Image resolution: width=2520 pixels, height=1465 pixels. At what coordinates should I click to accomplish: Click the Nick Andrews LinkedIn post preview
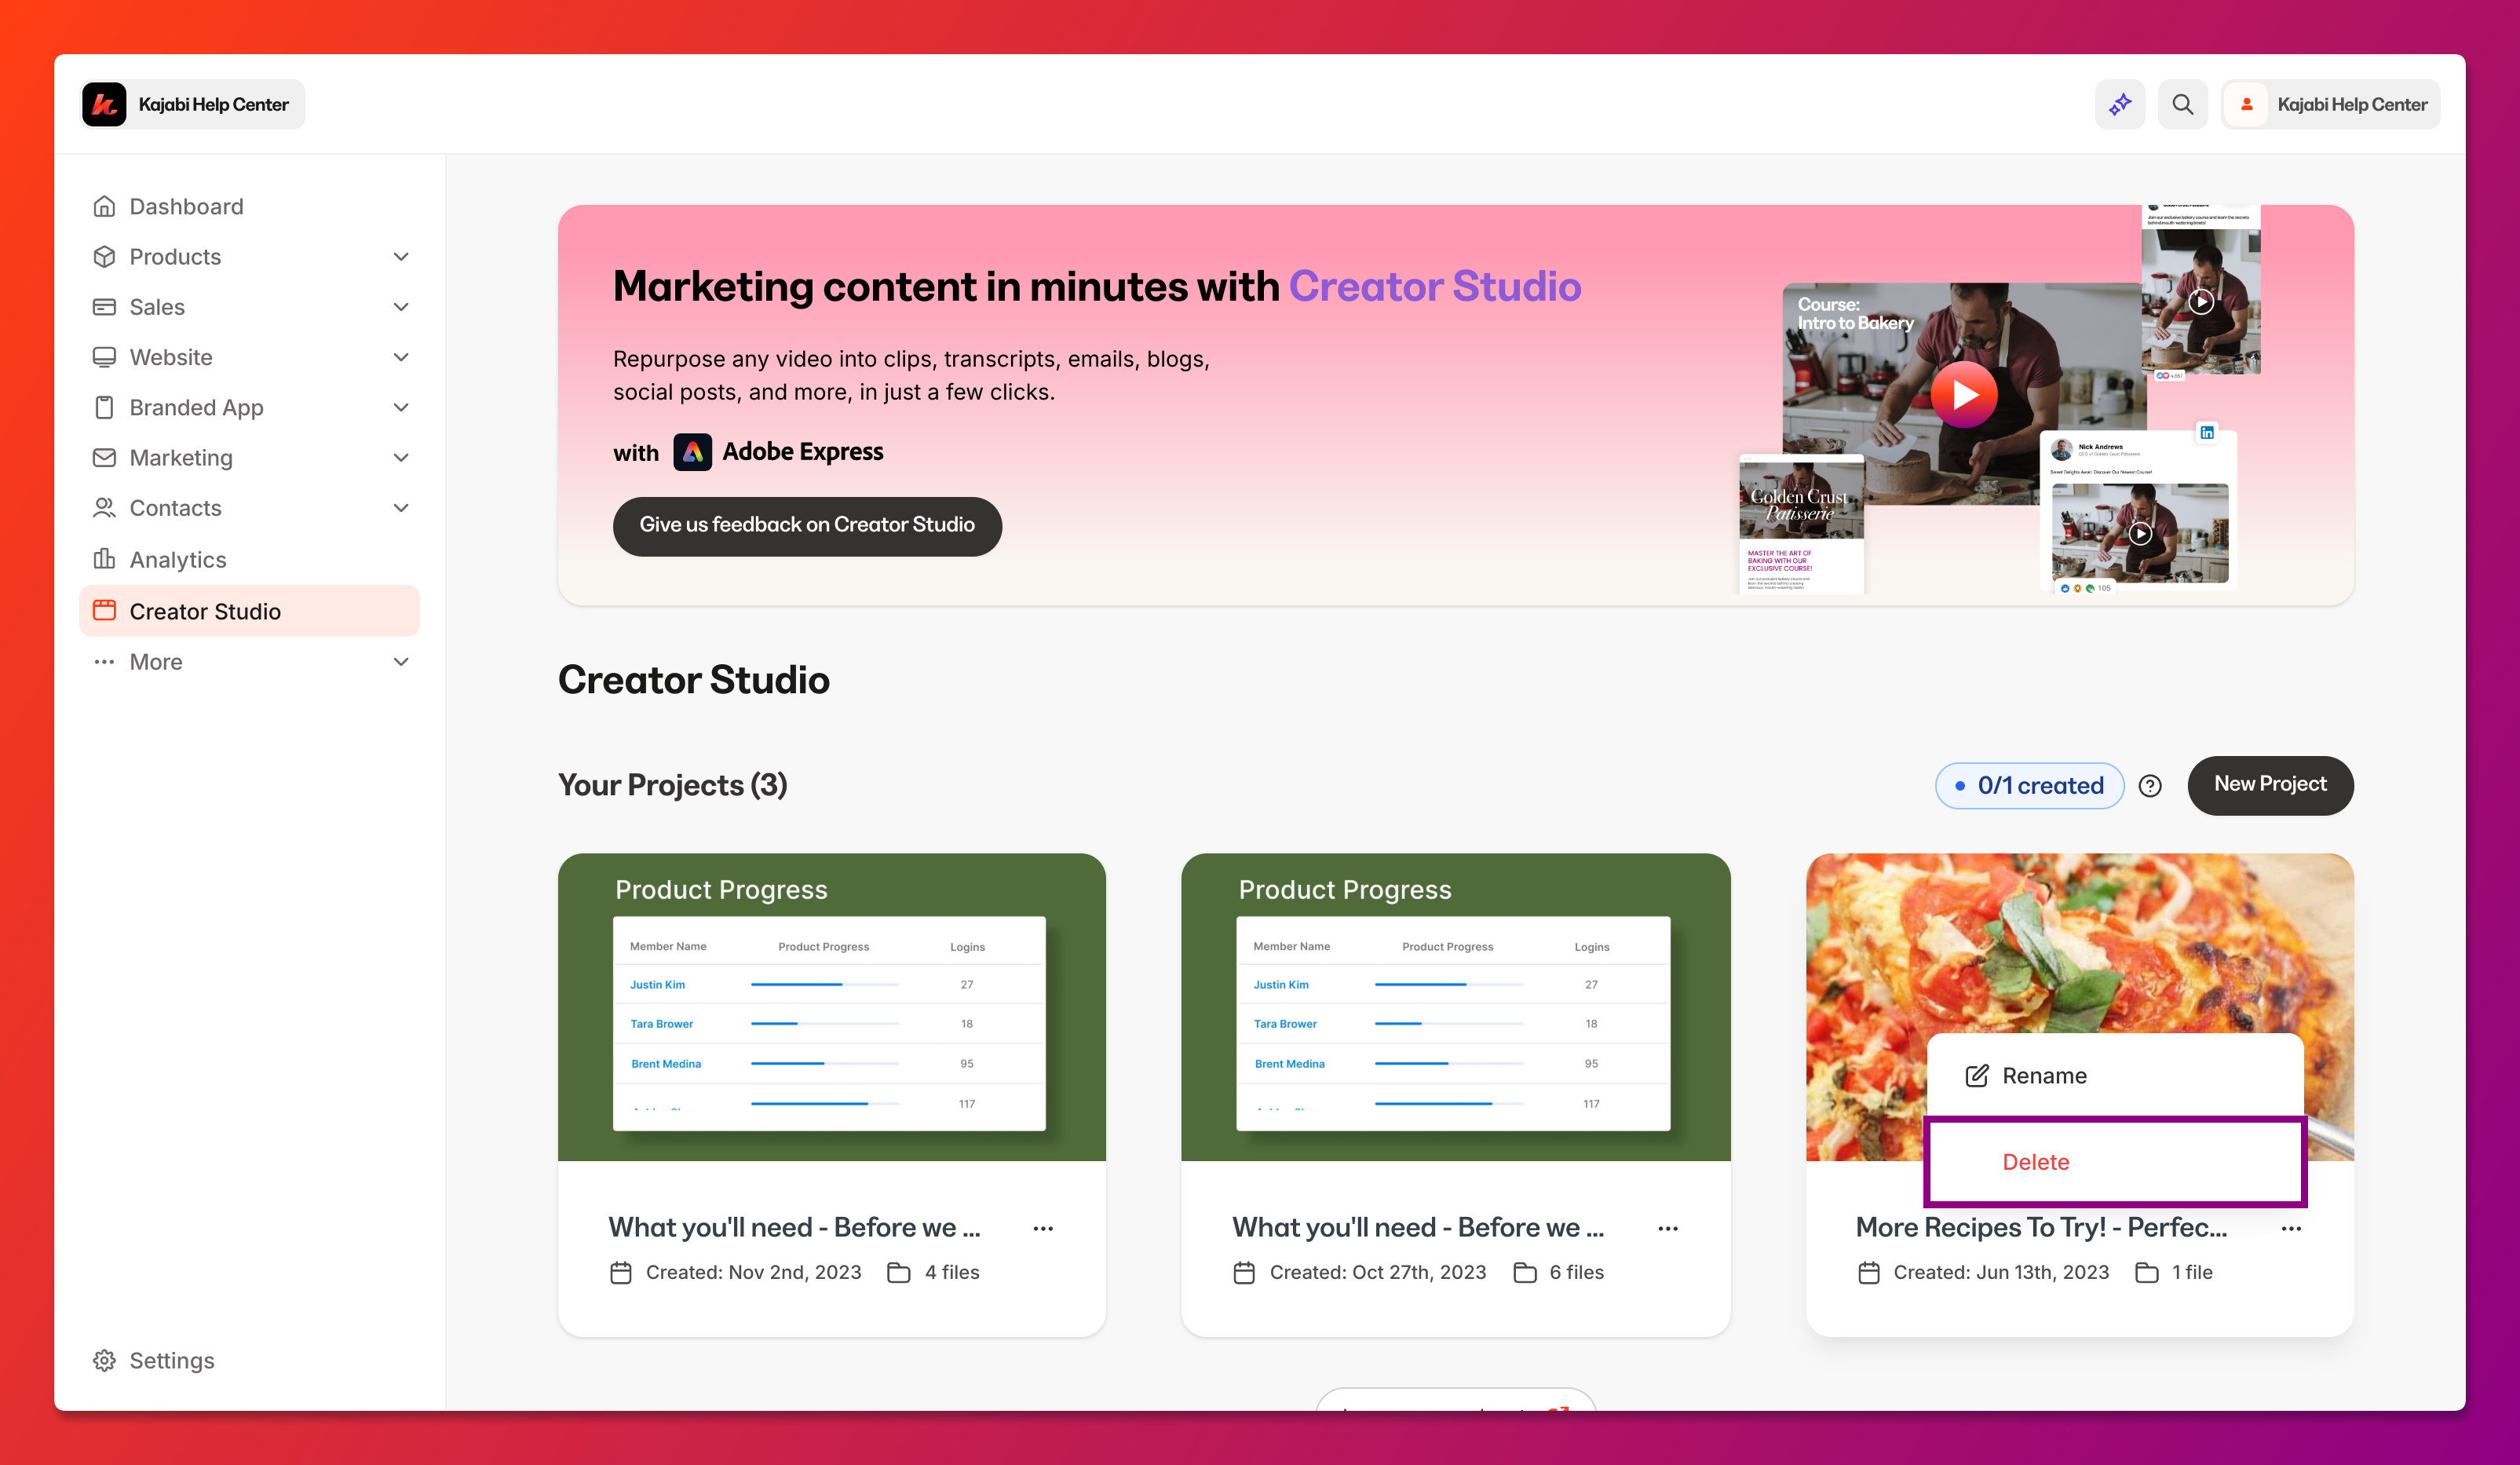coord(2138,510)
